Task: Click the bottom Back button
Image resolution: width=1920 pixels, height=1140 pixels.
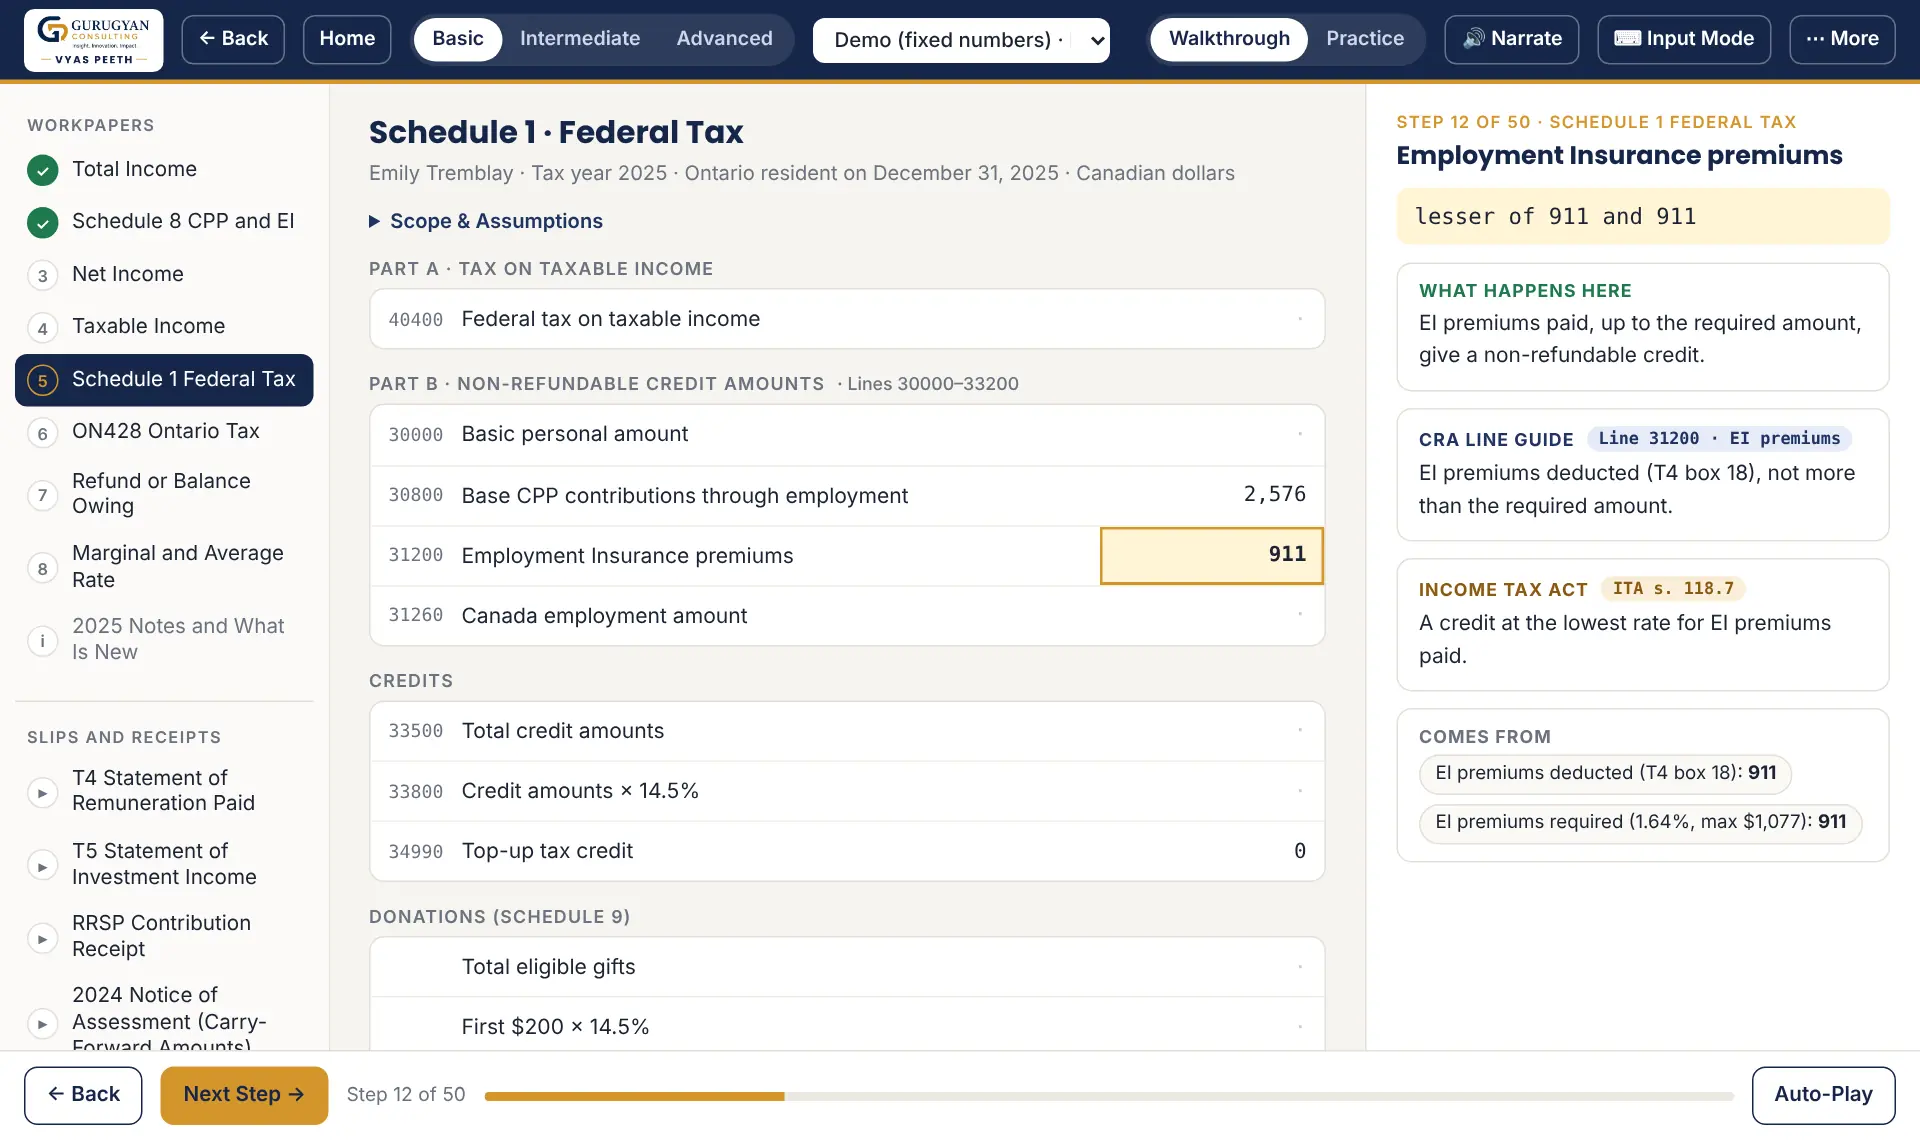Action: tap(83, 1095)
